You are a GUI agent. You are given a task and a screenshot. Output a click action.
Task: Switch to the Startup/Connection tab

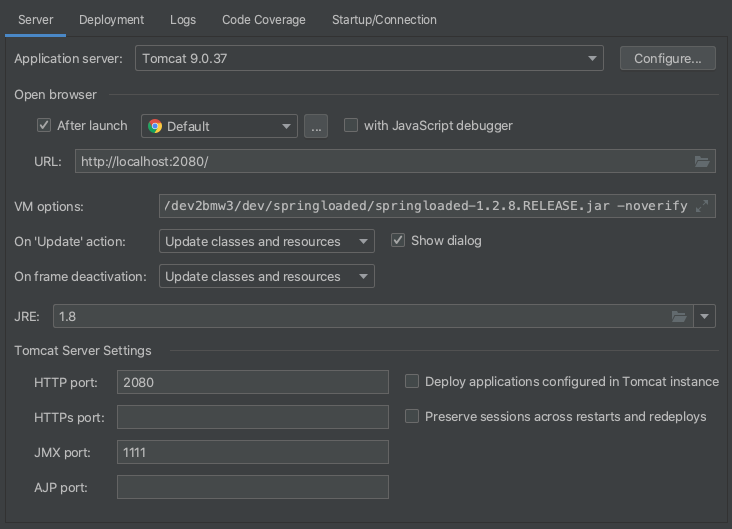[x=384, y=20]
